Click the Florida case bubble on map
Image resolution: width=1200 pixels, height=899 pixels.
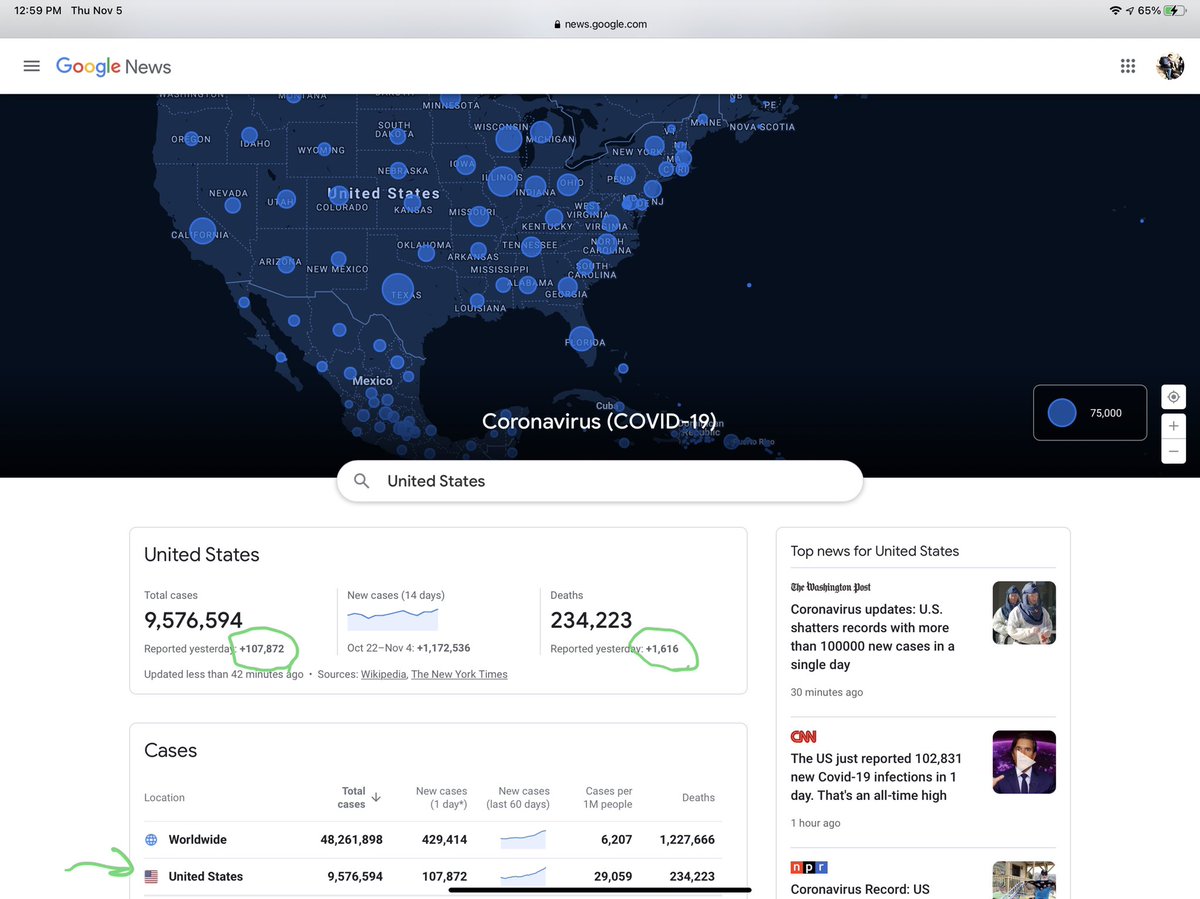582,341
